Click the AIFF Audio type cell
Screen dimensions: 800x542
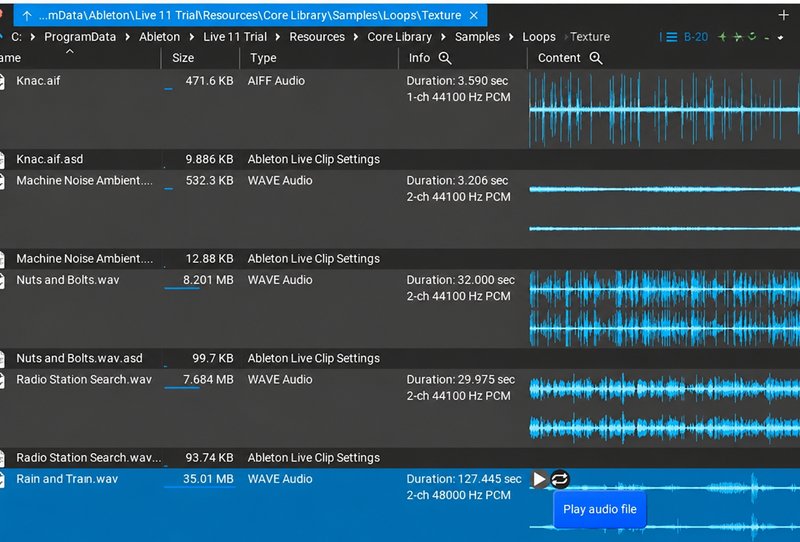pyautogui.click(x=276, y=81)
